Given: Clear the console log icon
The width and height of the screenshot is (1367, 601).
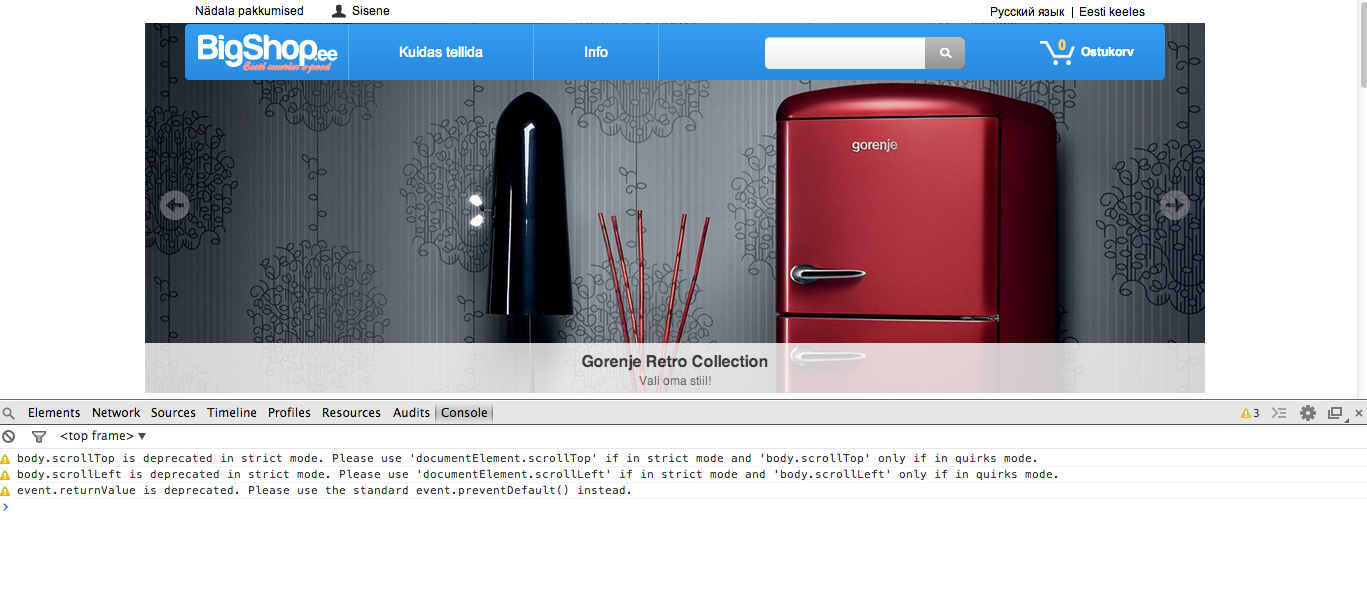Looking at the screenshot, I should pyautogui.click(x=9, y=437).
